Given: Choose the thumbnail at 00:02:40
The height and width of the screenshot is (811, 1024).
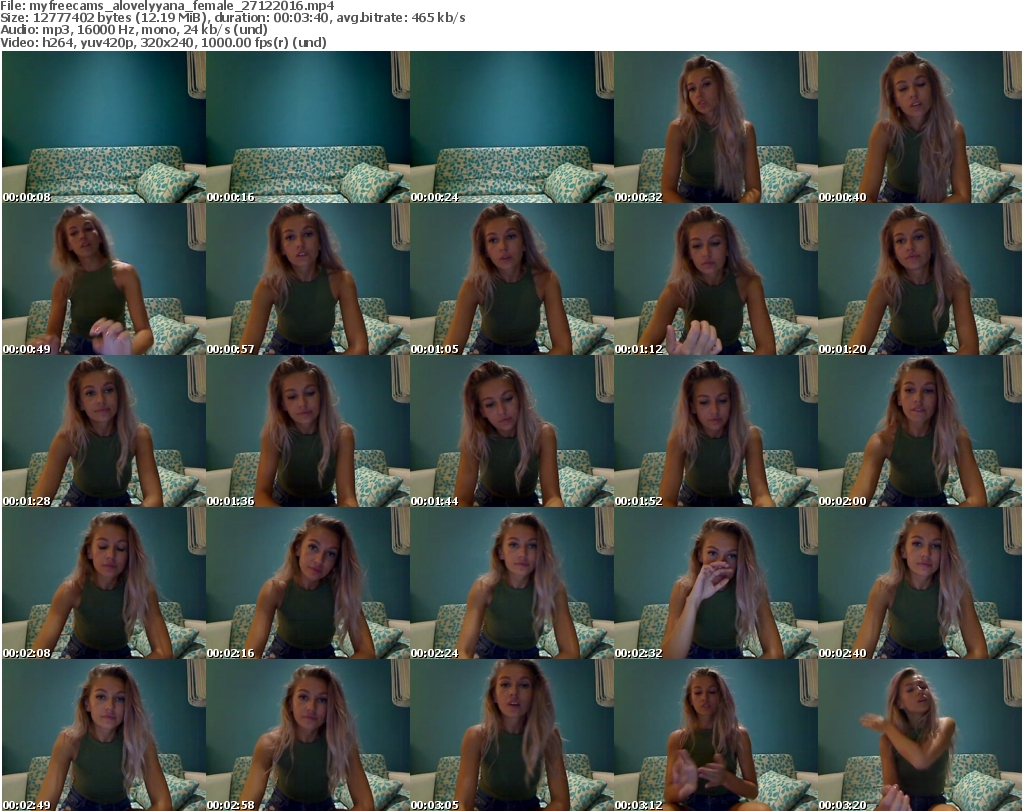Looking at the screenshot, I should (x=920, y=583).
